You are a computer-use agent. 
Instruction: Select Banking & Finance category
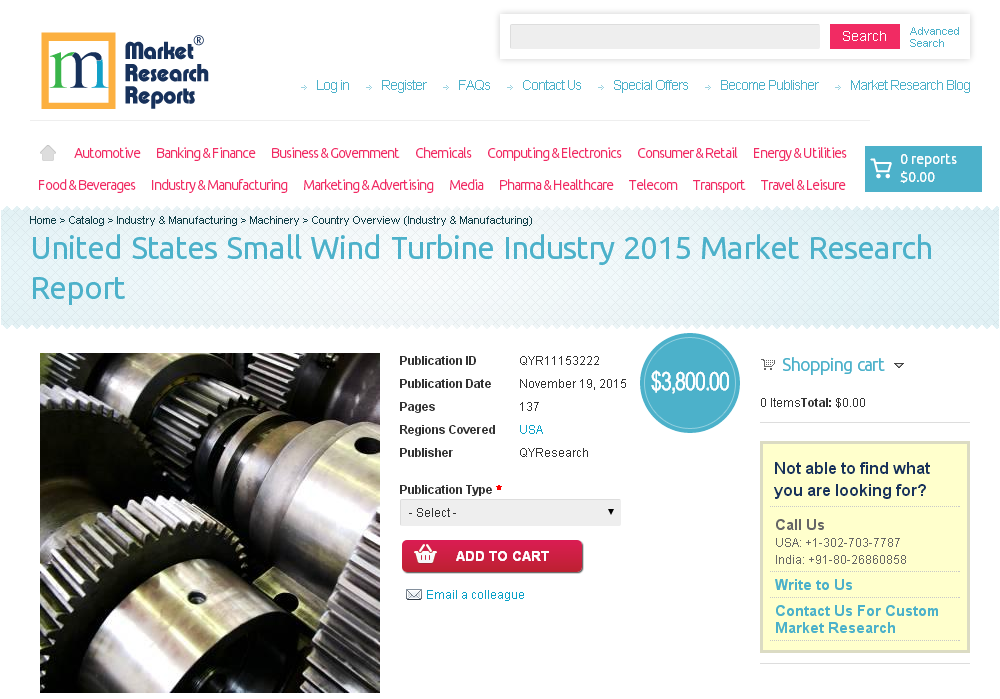pyautogui.click(x=205, y=153)
